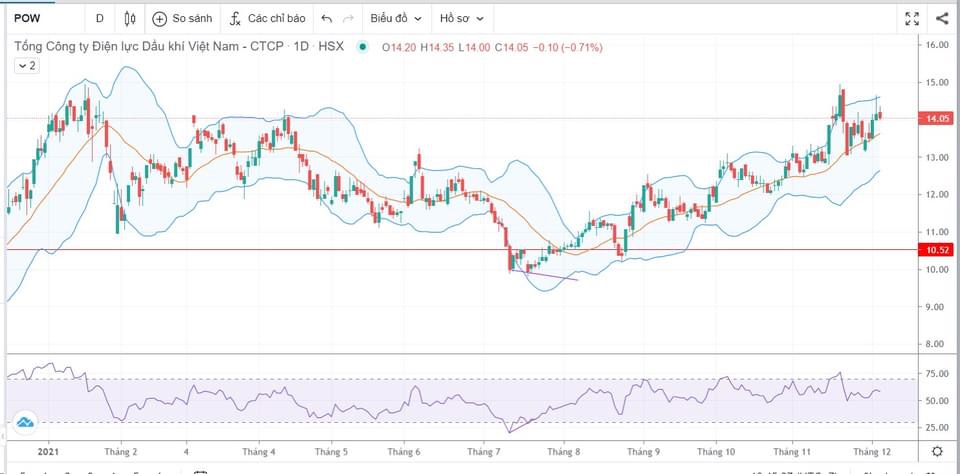Screen dimensions: 960x474
Task: Expand the collapsed indicators legend showing 2
Action: coord(26,66)
